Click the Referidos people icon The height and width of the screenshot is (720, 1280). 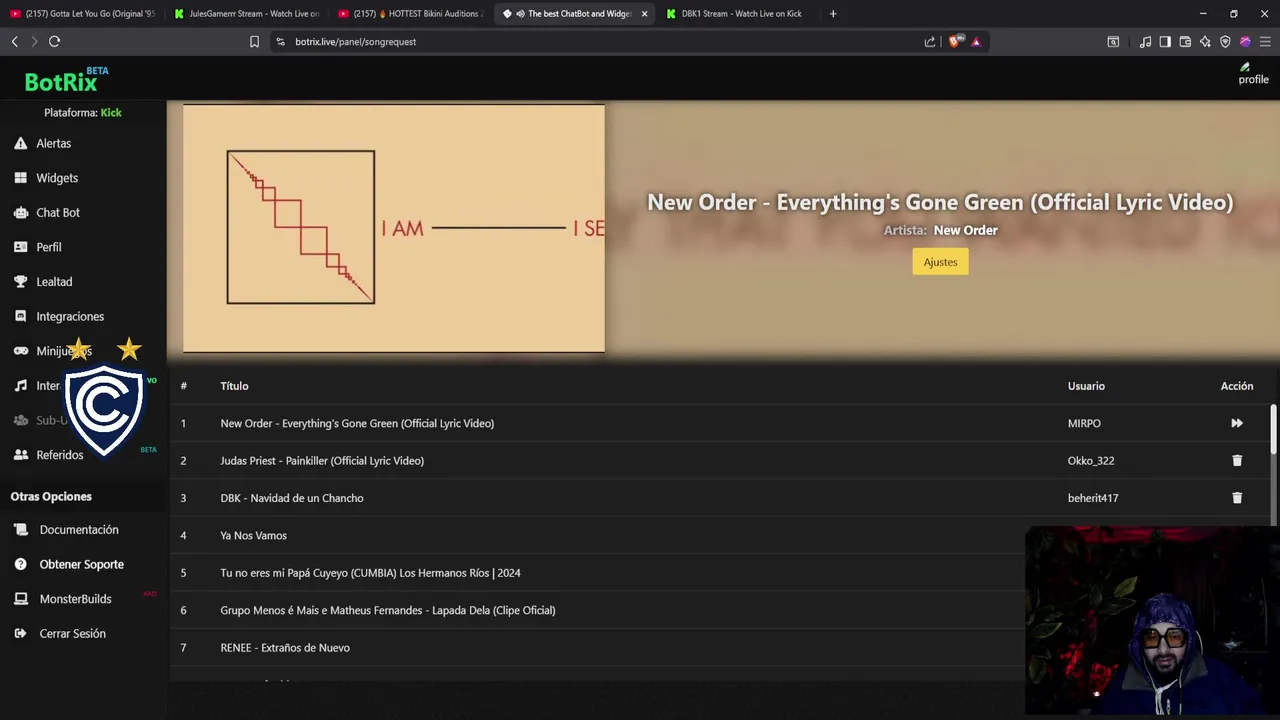click(20, 455)
